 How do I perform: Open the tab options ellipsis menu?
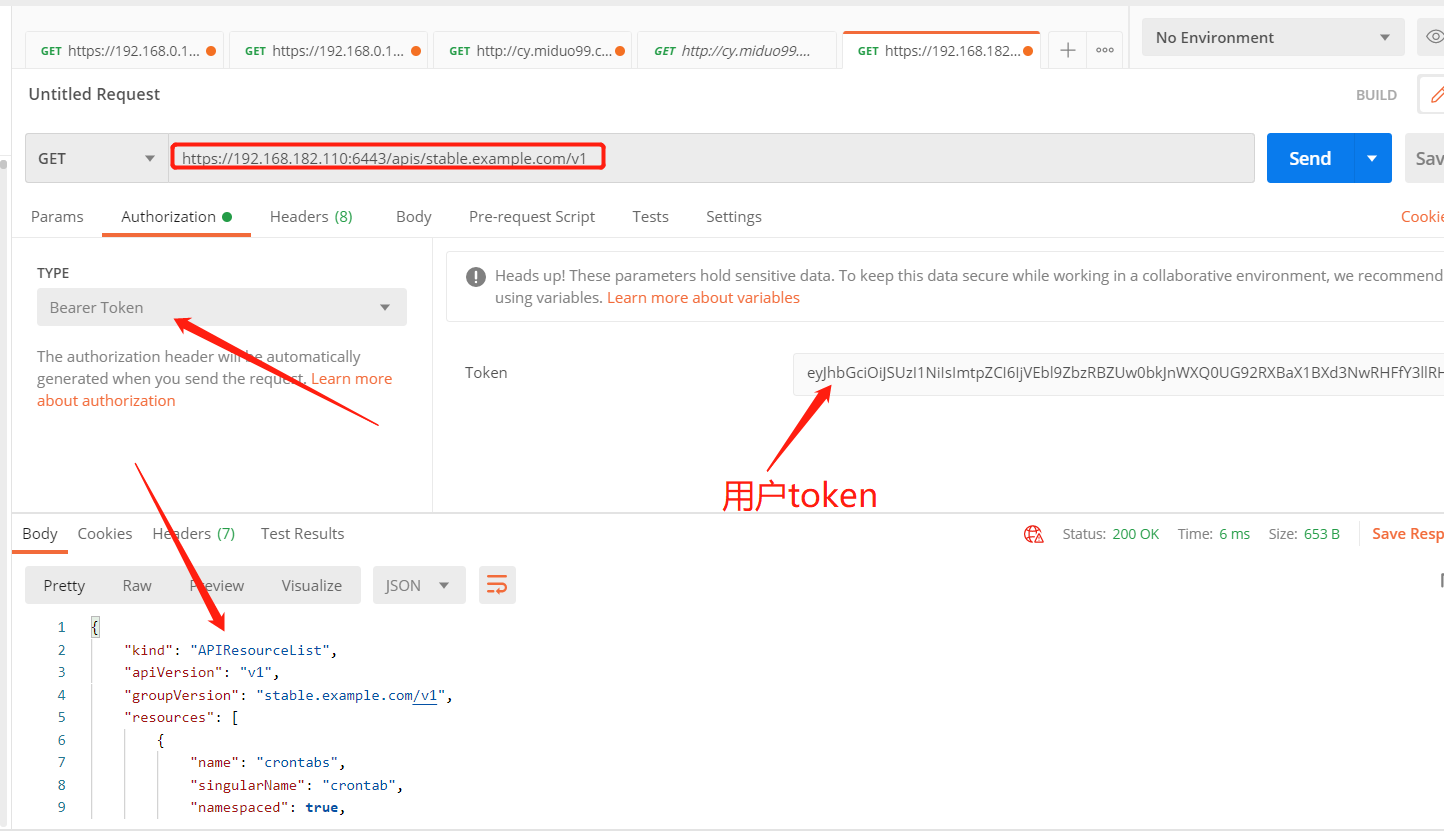pos(1105,50)
